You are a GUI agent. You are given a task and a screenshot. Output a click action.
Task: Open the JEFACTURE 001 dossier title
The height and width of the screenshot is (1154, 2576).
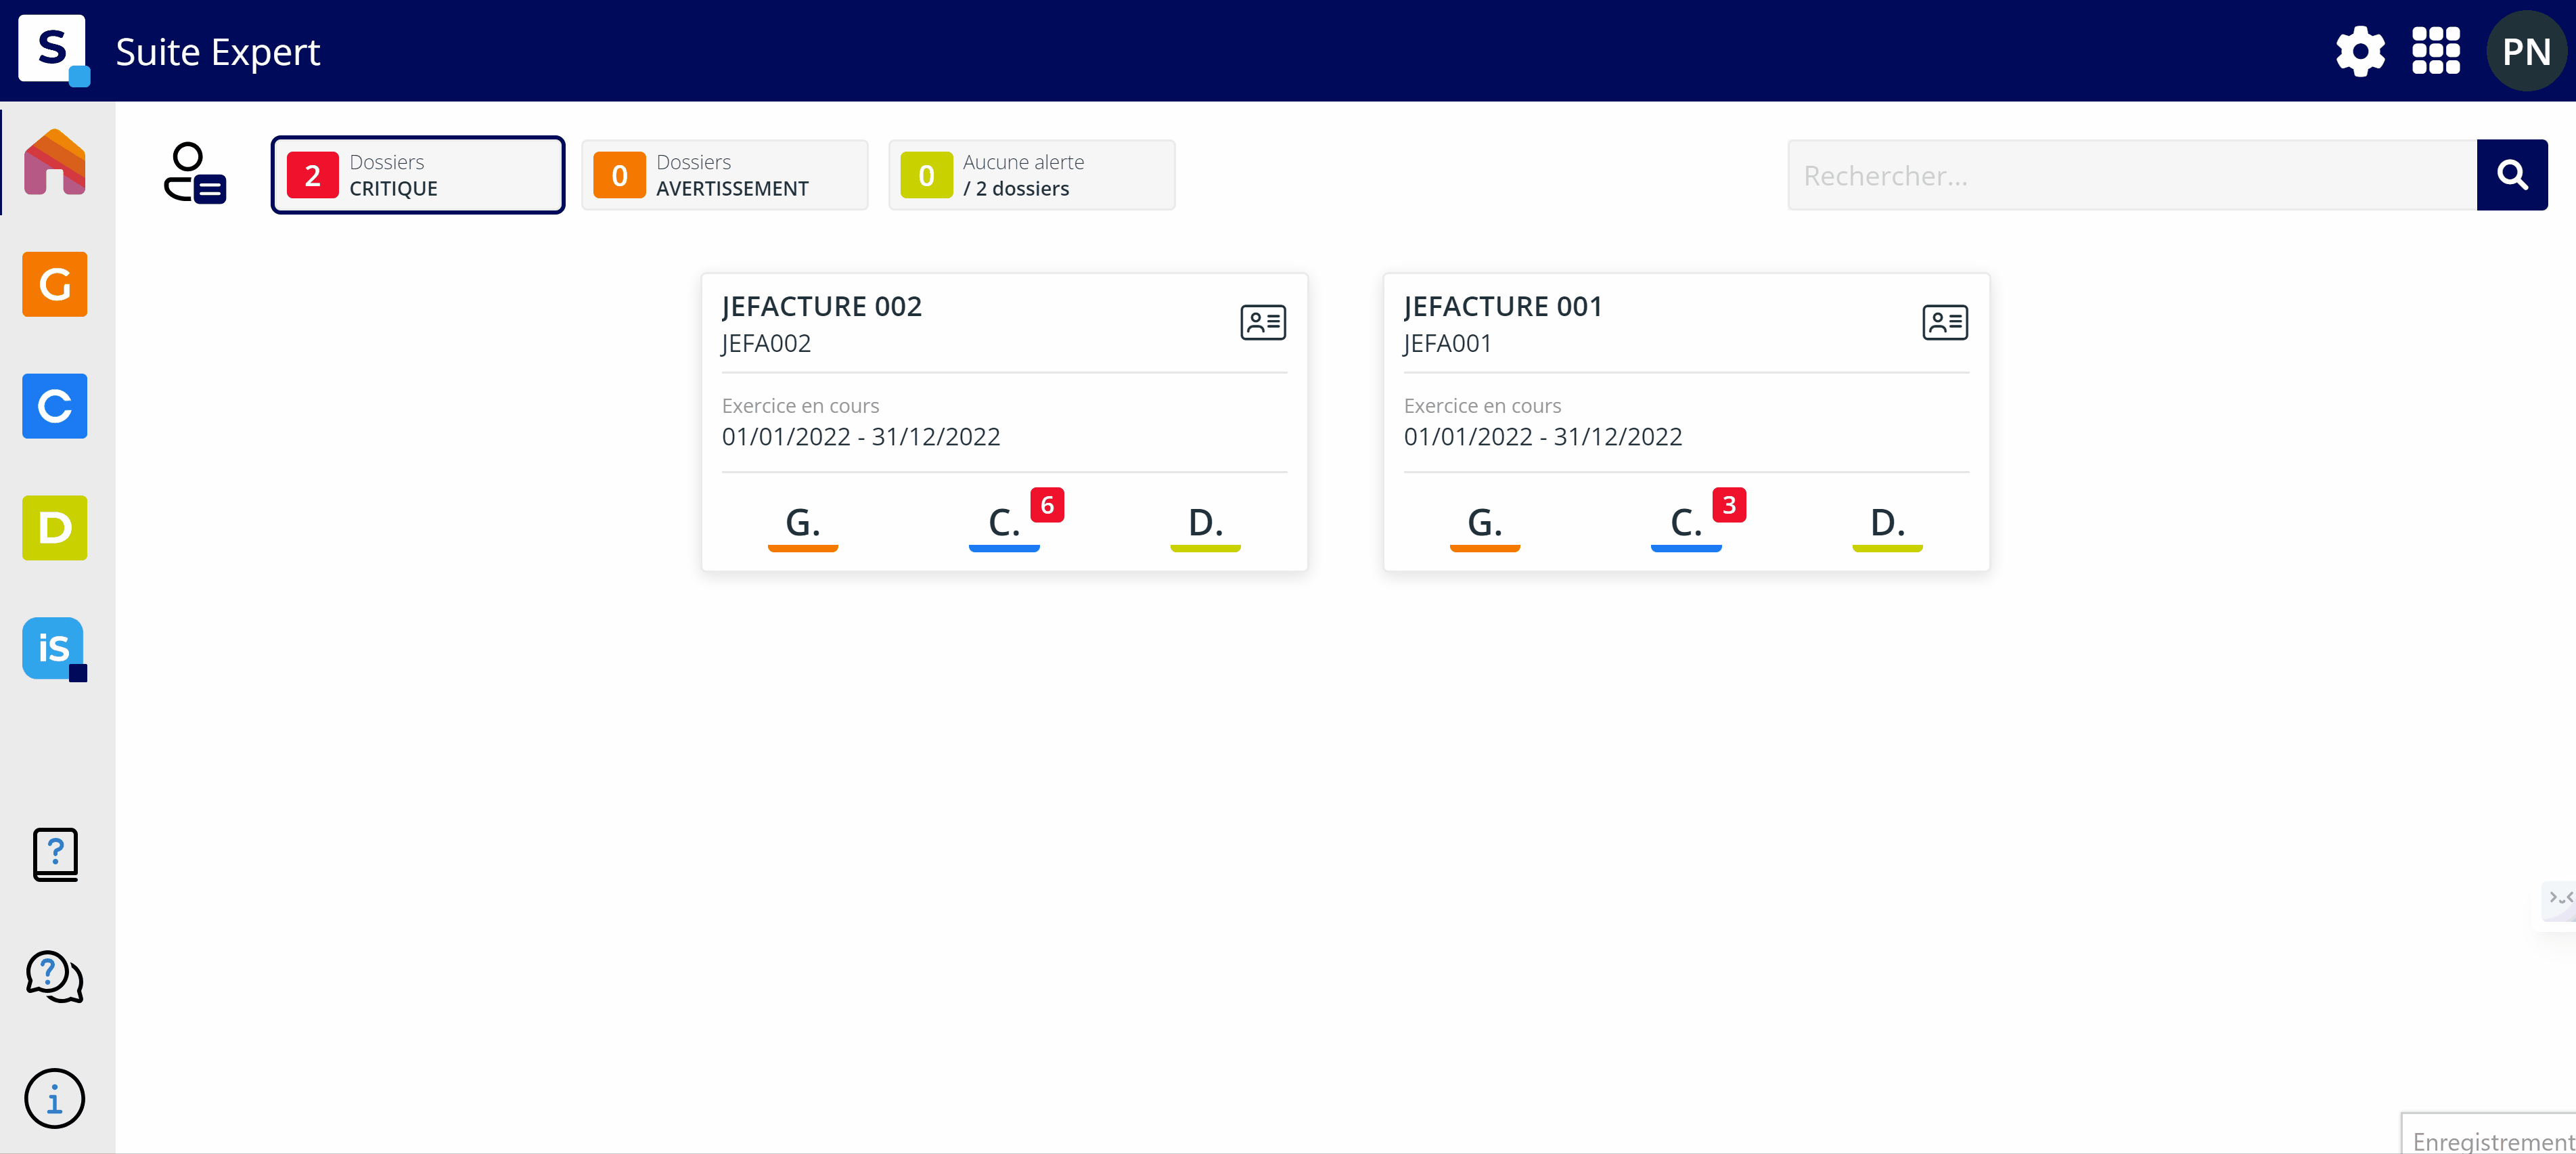(x=1503, y=306)
